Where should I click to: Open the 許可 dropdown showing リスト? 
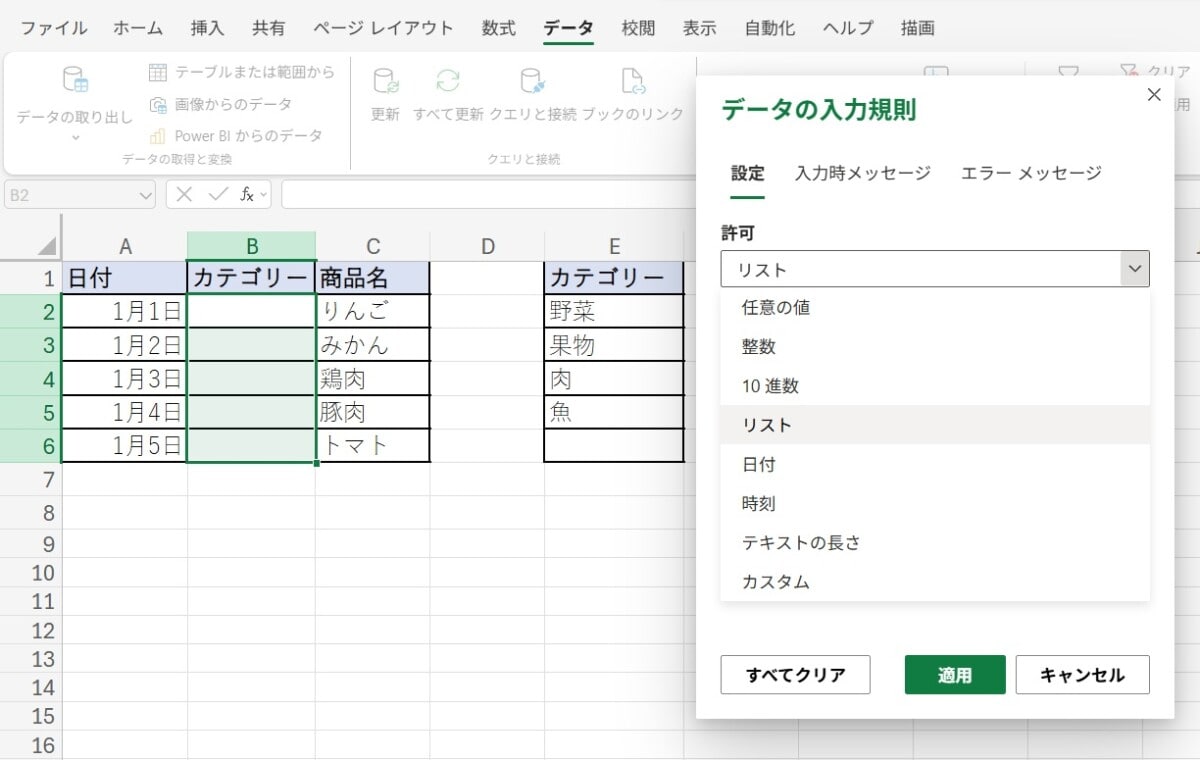pos(935,268)
